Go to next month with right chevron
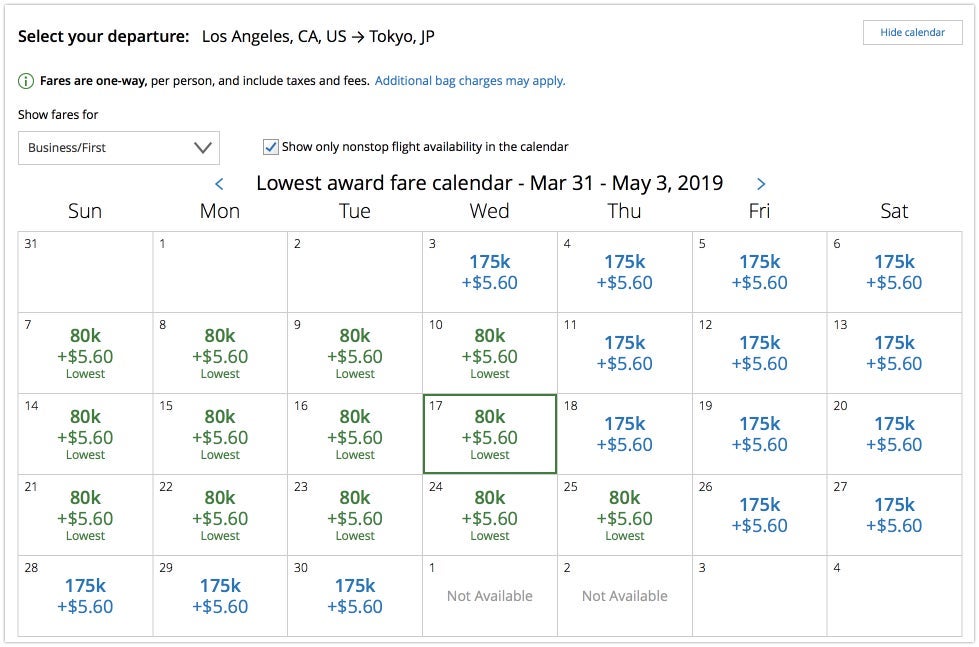Screen dimensions: 979x647 tap(761, 184)
